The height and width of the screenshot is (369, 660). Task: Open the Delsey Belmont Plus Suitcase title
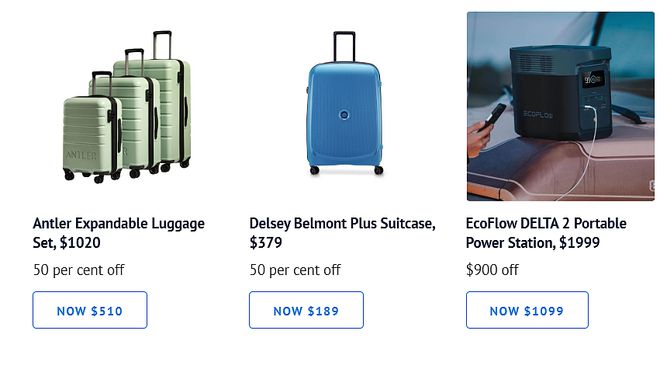[x=342, y=233]
